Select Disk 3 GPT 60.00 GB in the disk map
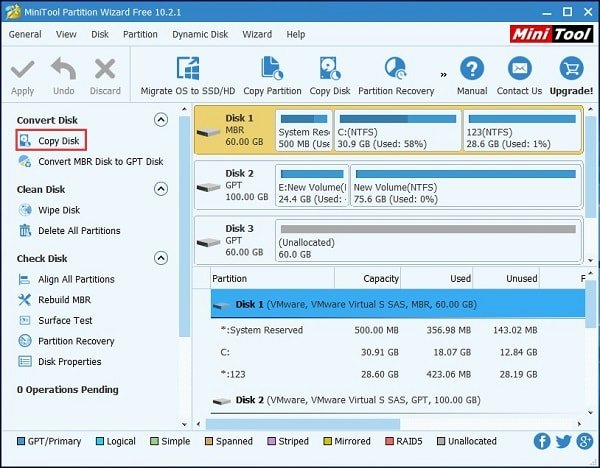 point(234,240)
